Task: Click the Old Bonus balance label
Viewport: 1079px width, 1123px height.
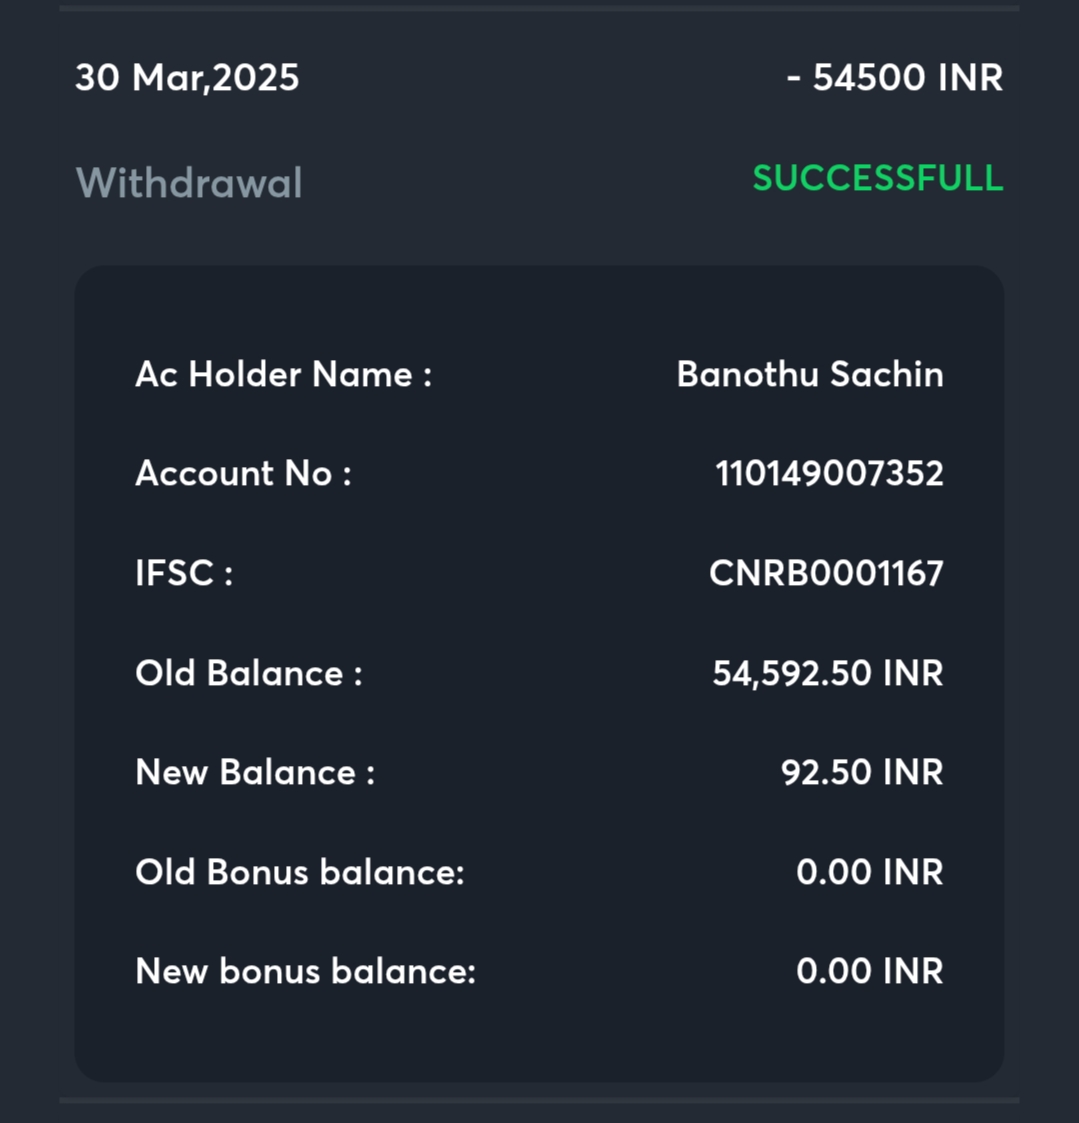Action: pyautogui.click(x=300, y=872)
